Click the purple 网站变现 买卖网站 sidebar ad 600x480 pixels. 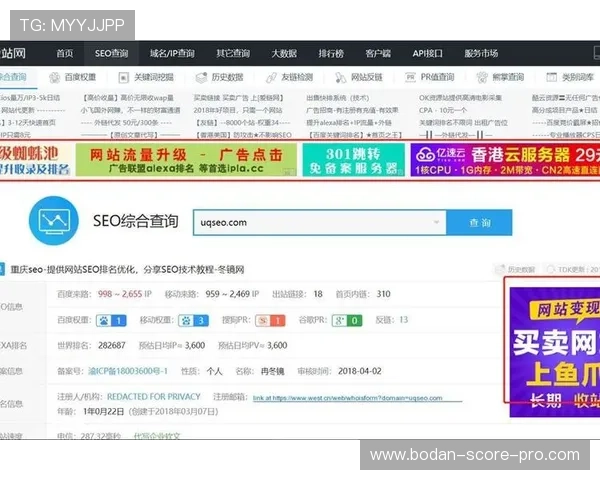pos(555,352)
